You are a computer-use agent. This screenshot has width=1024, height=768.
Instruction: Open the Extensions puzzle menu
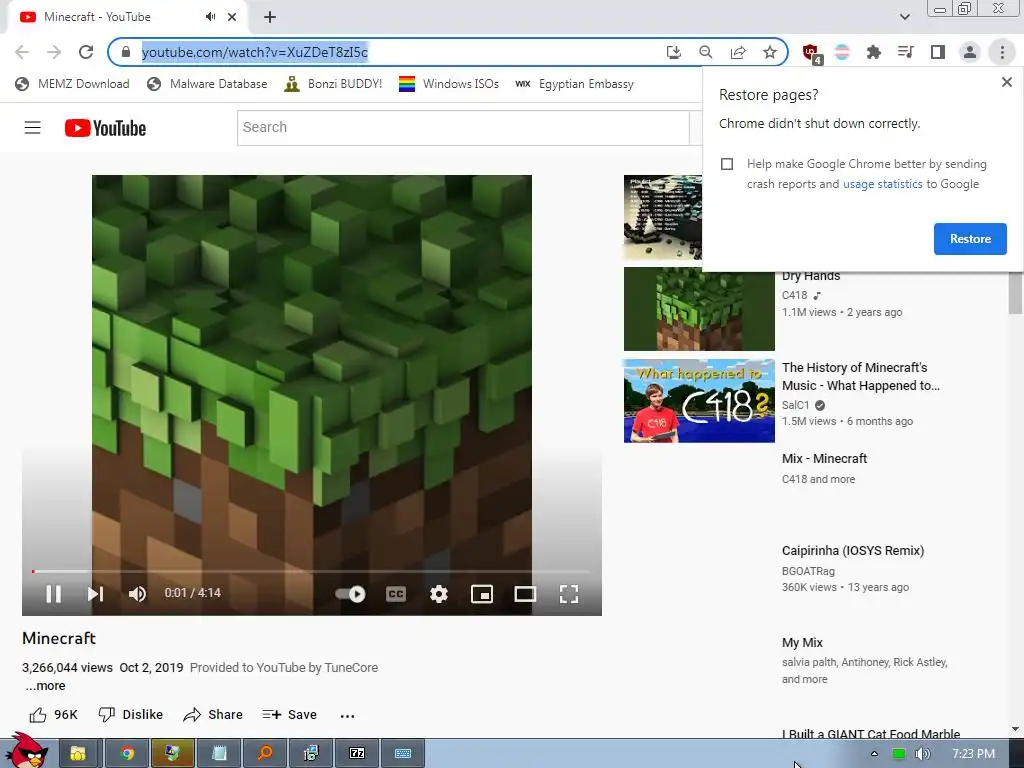874,52
